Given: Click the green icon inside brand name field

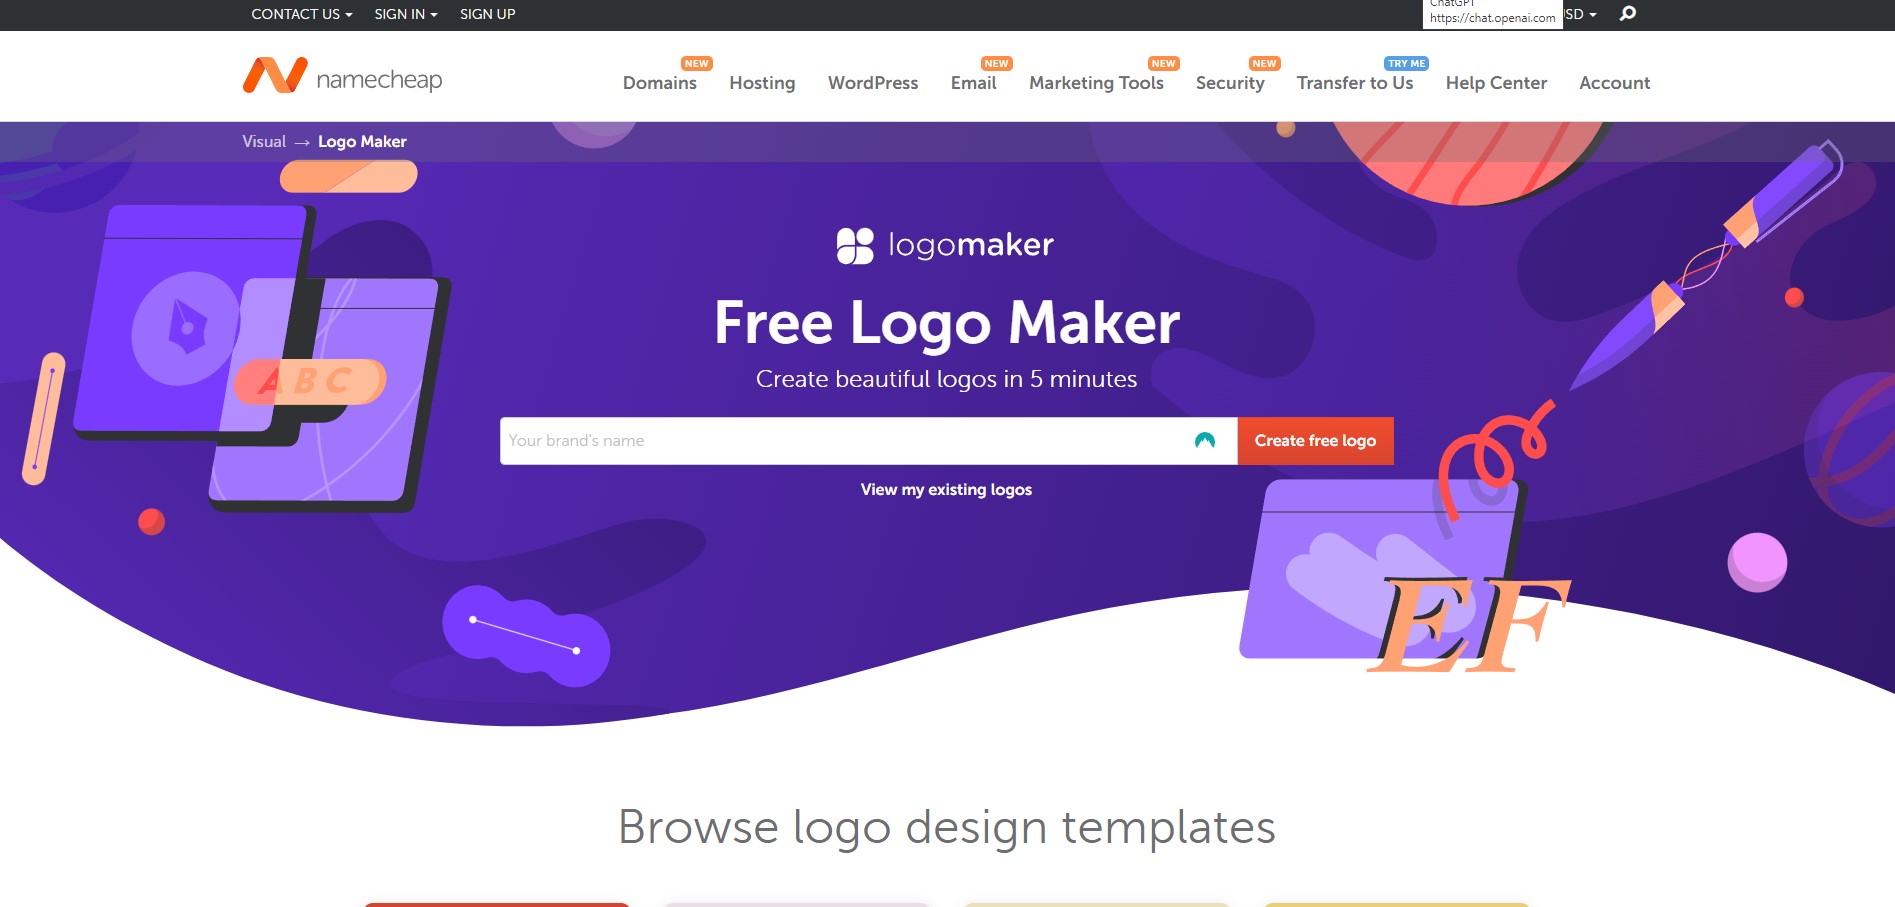Looking at the screenshot, I should click(1205, 441).
